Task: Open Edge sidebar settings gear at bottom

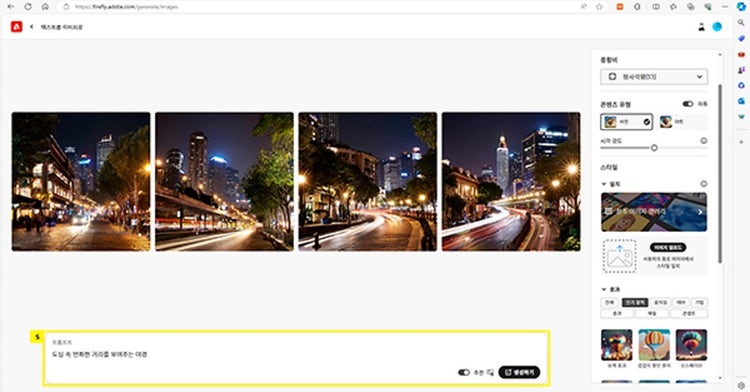Action: 741,385
